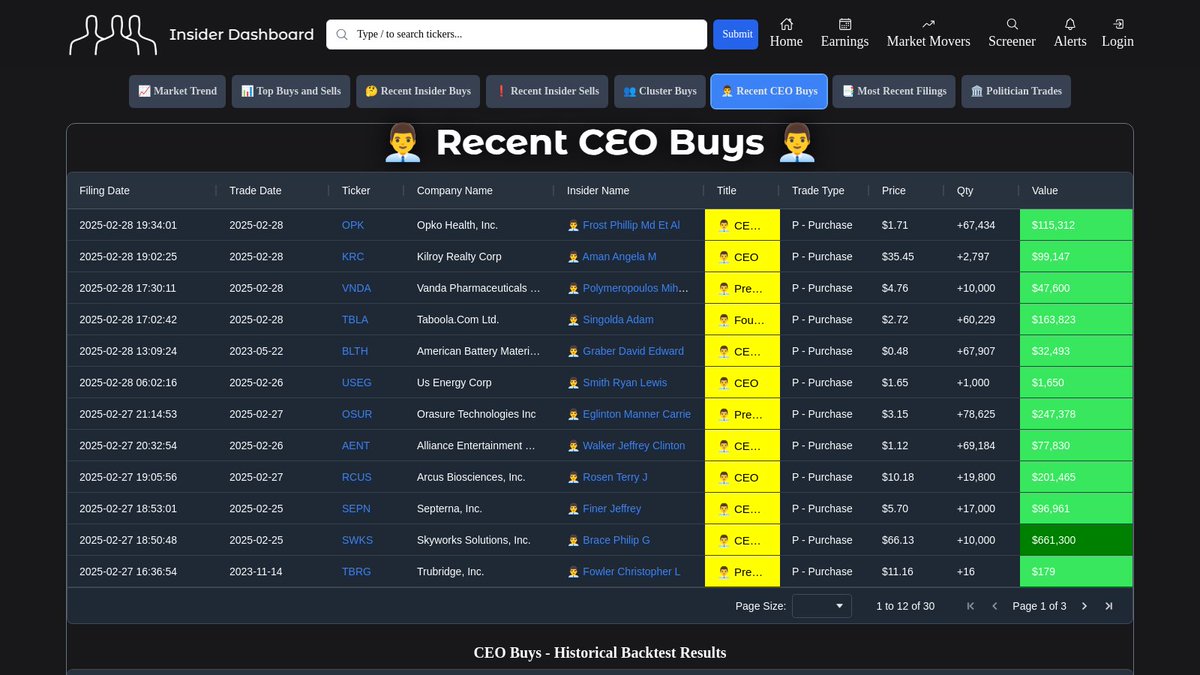Open Earnings via the calendar icon
Screen dimensions: 1200x675
pyautogui.click(x=845, y=24)
